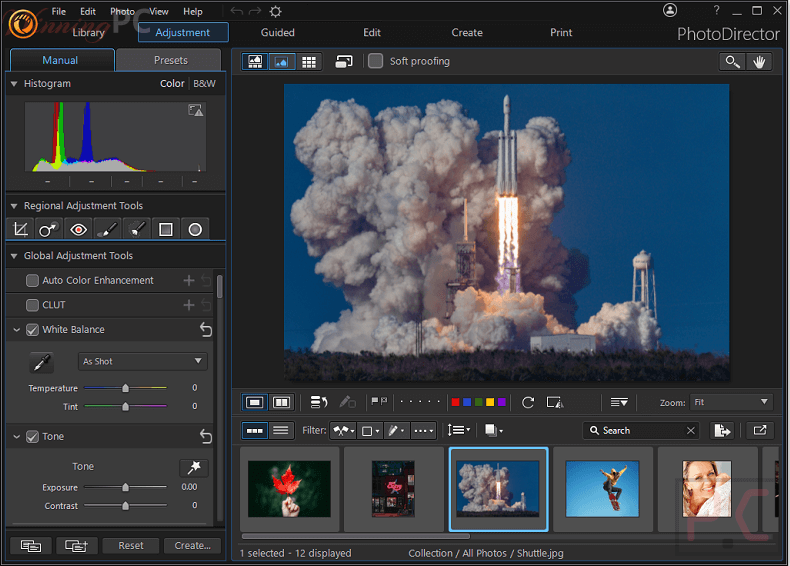Switch to the Guided module

pos(278,33)
